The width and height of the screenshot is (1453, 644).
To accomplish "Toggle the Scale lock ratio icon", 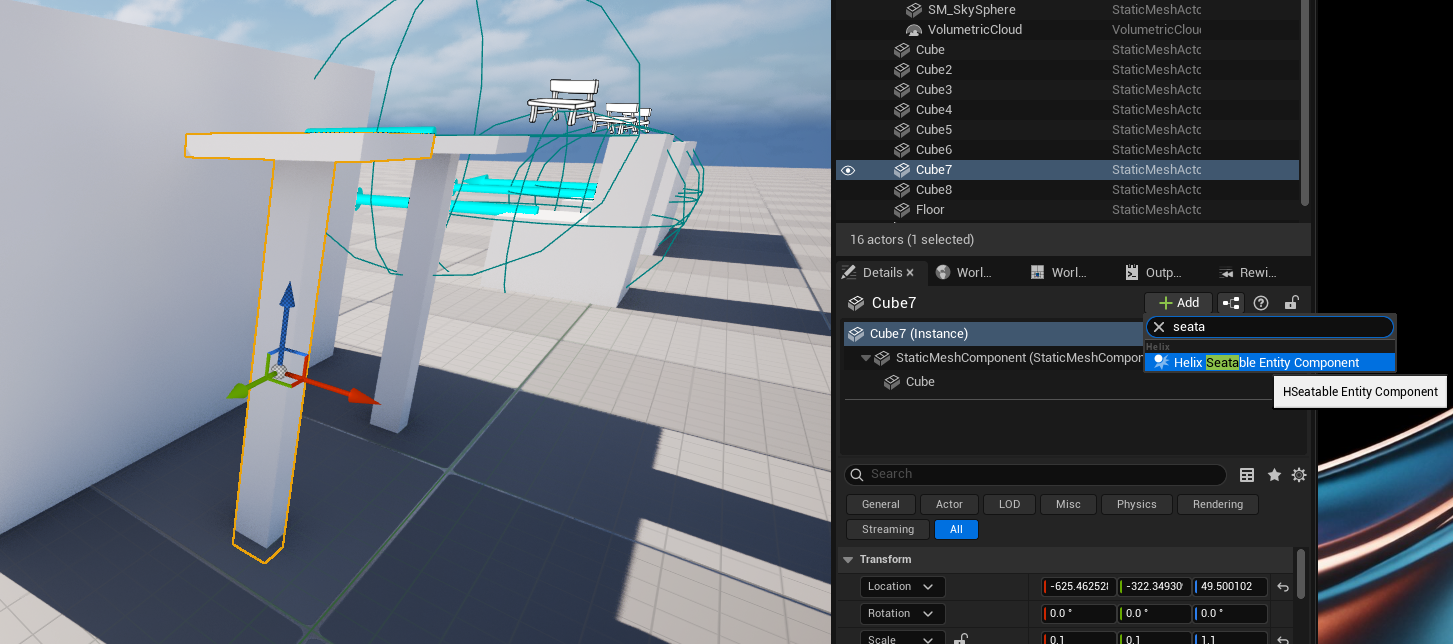I will click(x=961, y=639).
